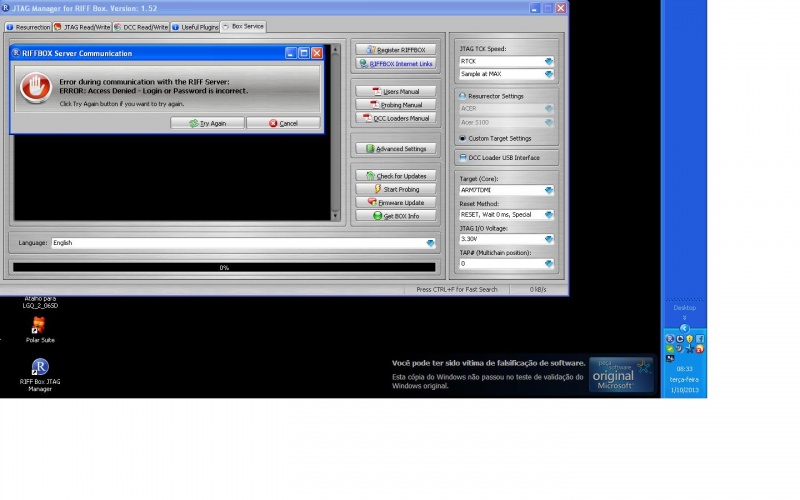The image size is (800, 500).
Task: Click the dark circular C tray icon
Action: [x=680, y=339]
